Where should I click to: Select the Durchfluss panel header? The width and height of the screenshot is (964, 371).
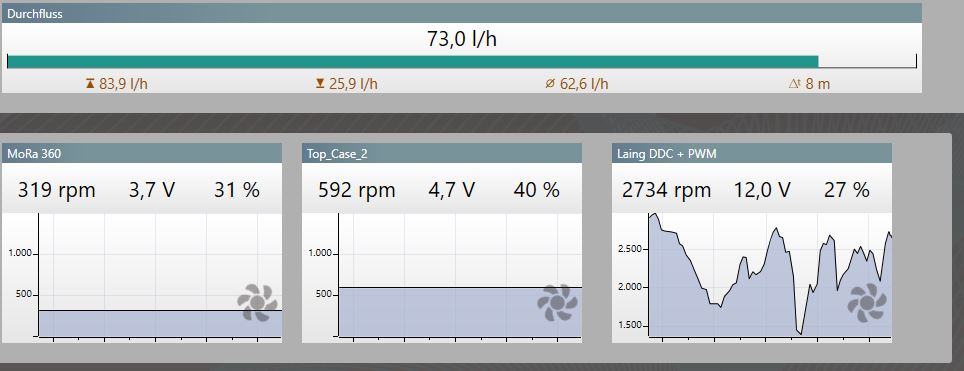[462, 14]
